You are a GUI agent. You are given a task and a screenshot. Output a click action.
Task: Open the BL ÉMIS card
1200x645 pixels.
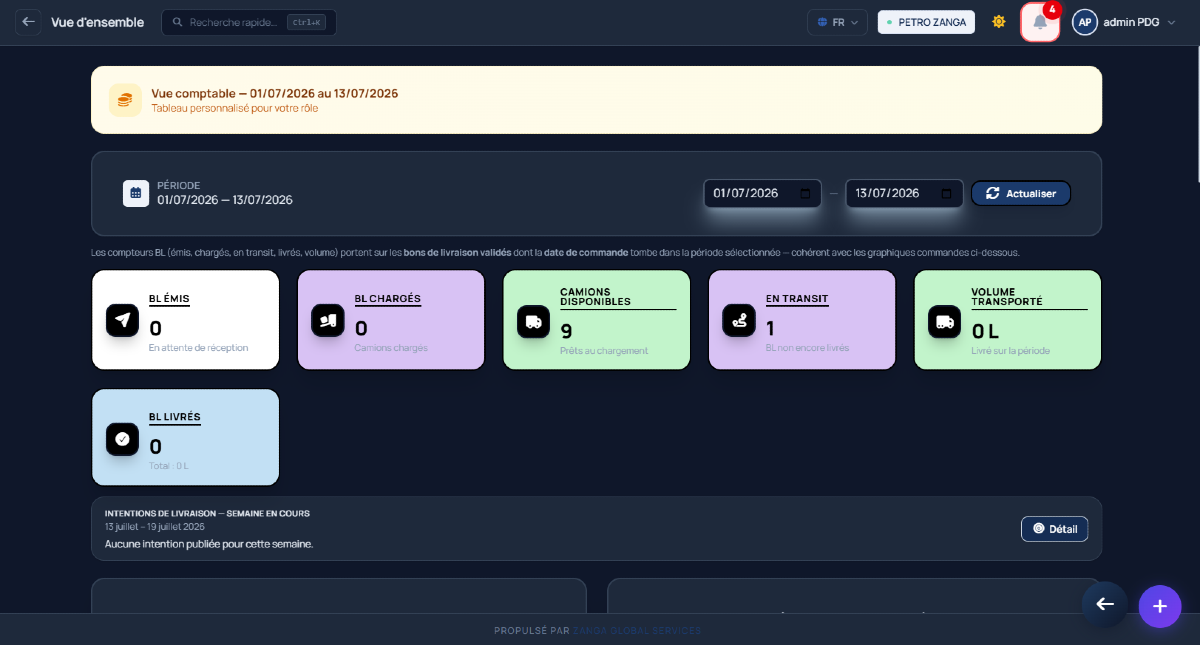[x=185, y=320]
